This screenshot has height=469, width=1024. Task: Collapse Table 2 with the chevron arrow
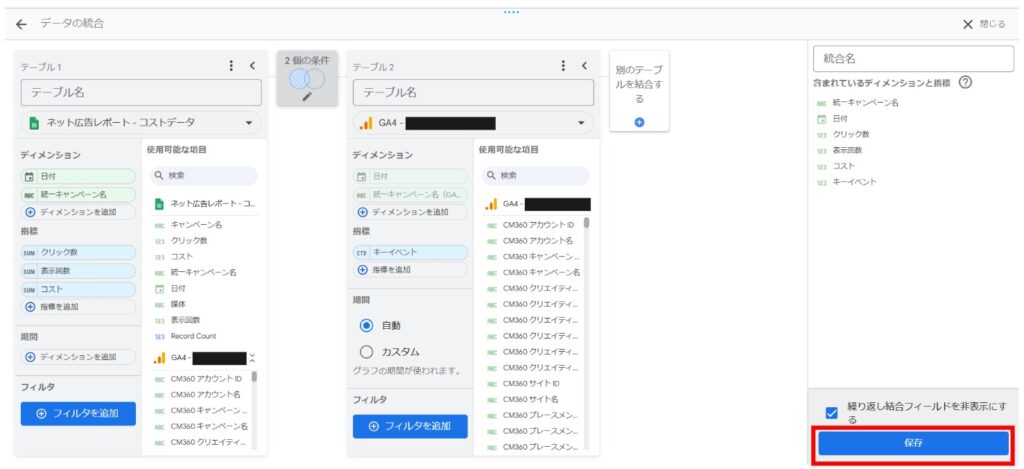584,66
